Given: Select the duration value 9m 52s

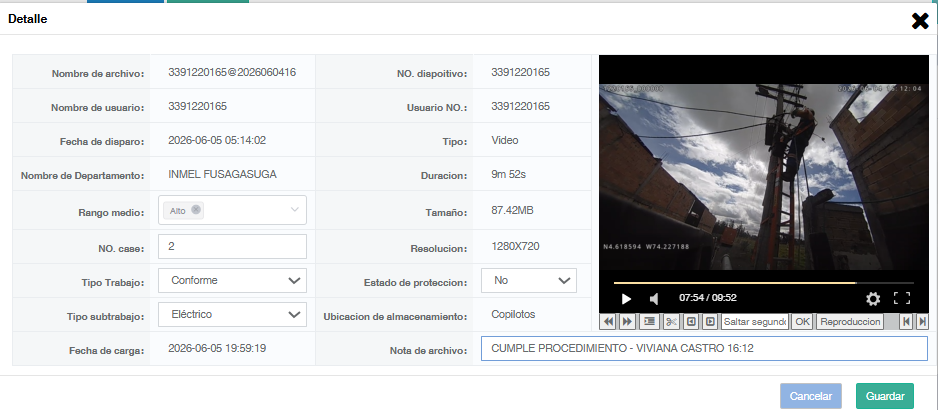Looking at the screenshot, I should tap(508, 175).
